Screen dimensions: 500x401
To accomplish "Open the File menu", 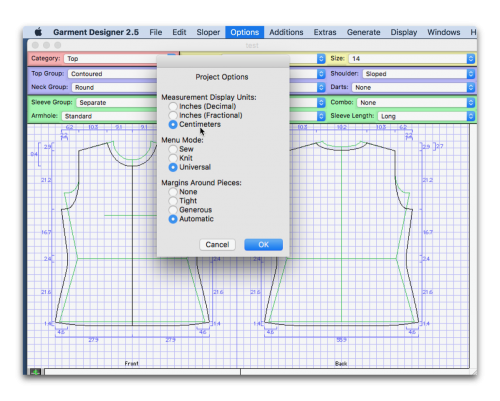I will [x=156, y=32].
